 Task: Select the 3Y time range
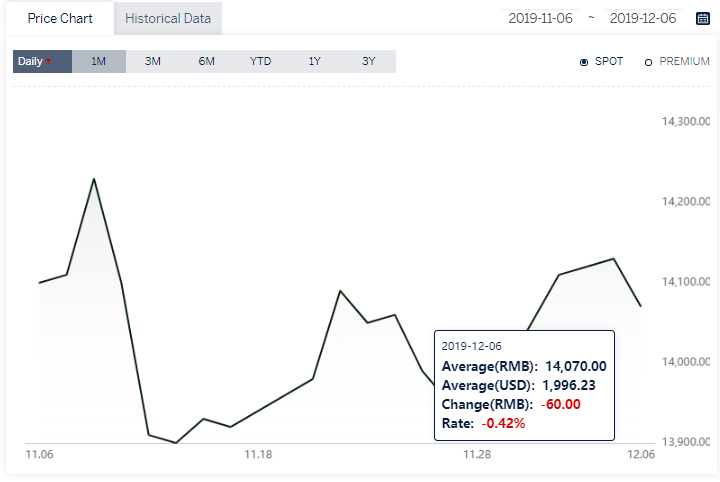(x=369, y=62)
